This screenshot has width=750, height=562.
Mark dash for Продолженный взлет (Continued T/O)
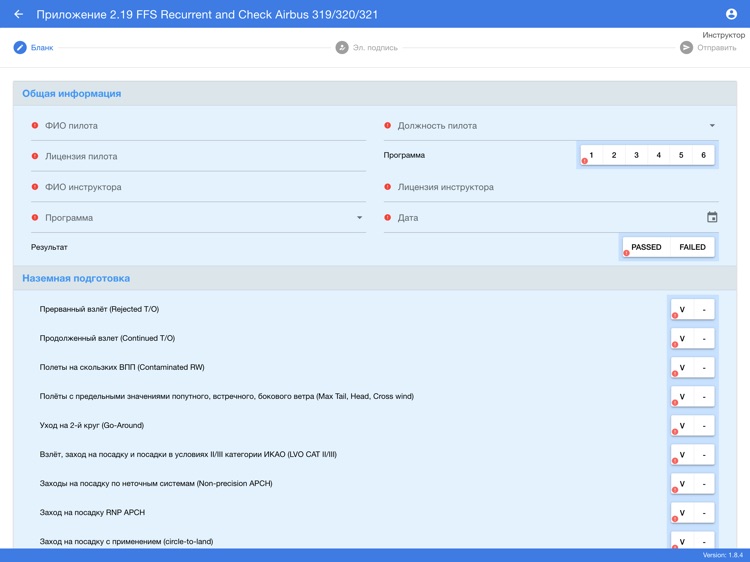[x=704, y=339]
